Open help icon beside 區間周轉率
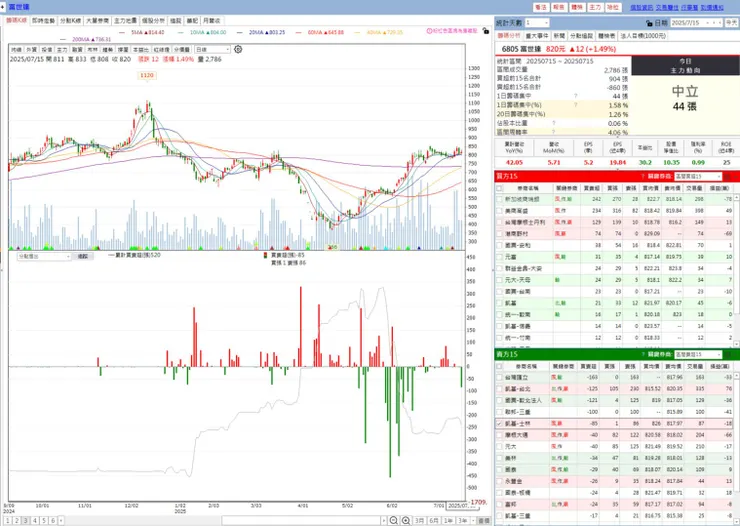The height and width of the screenshot is (526, 740). pos(554,132)
